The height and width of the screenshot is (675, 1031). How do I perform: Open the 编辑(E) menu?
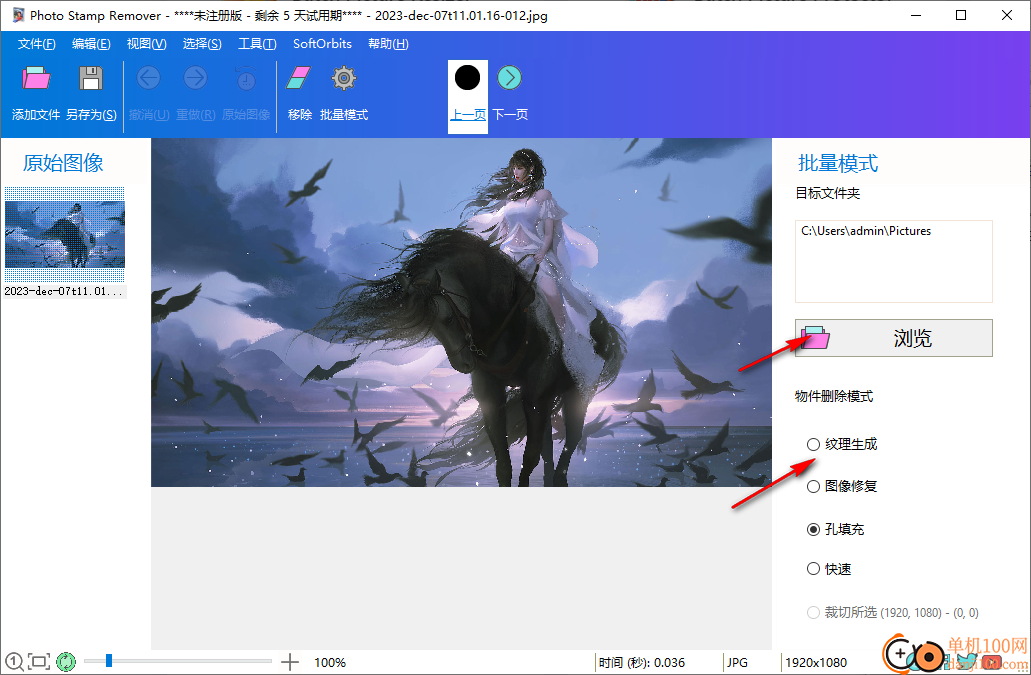[x=91, y=43]
